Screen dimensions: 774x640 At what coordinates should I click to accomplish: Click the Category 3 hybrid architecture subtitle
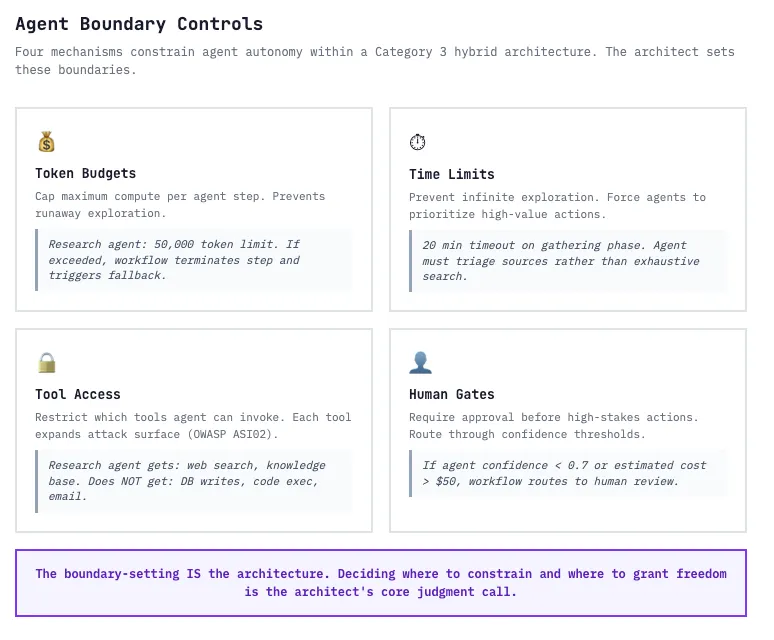[x=375, y=61]
